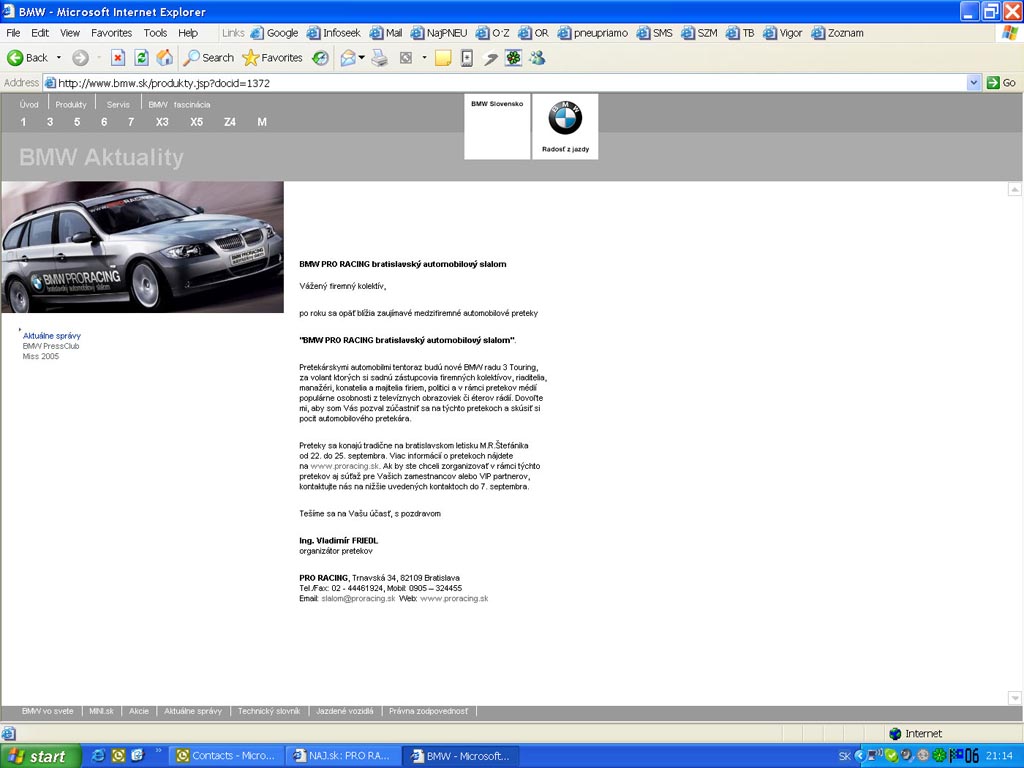The width and height of the screenshot is (1024, 768).
Task: Open the NajPNEU link in Links bar
Action: [440, 33]
